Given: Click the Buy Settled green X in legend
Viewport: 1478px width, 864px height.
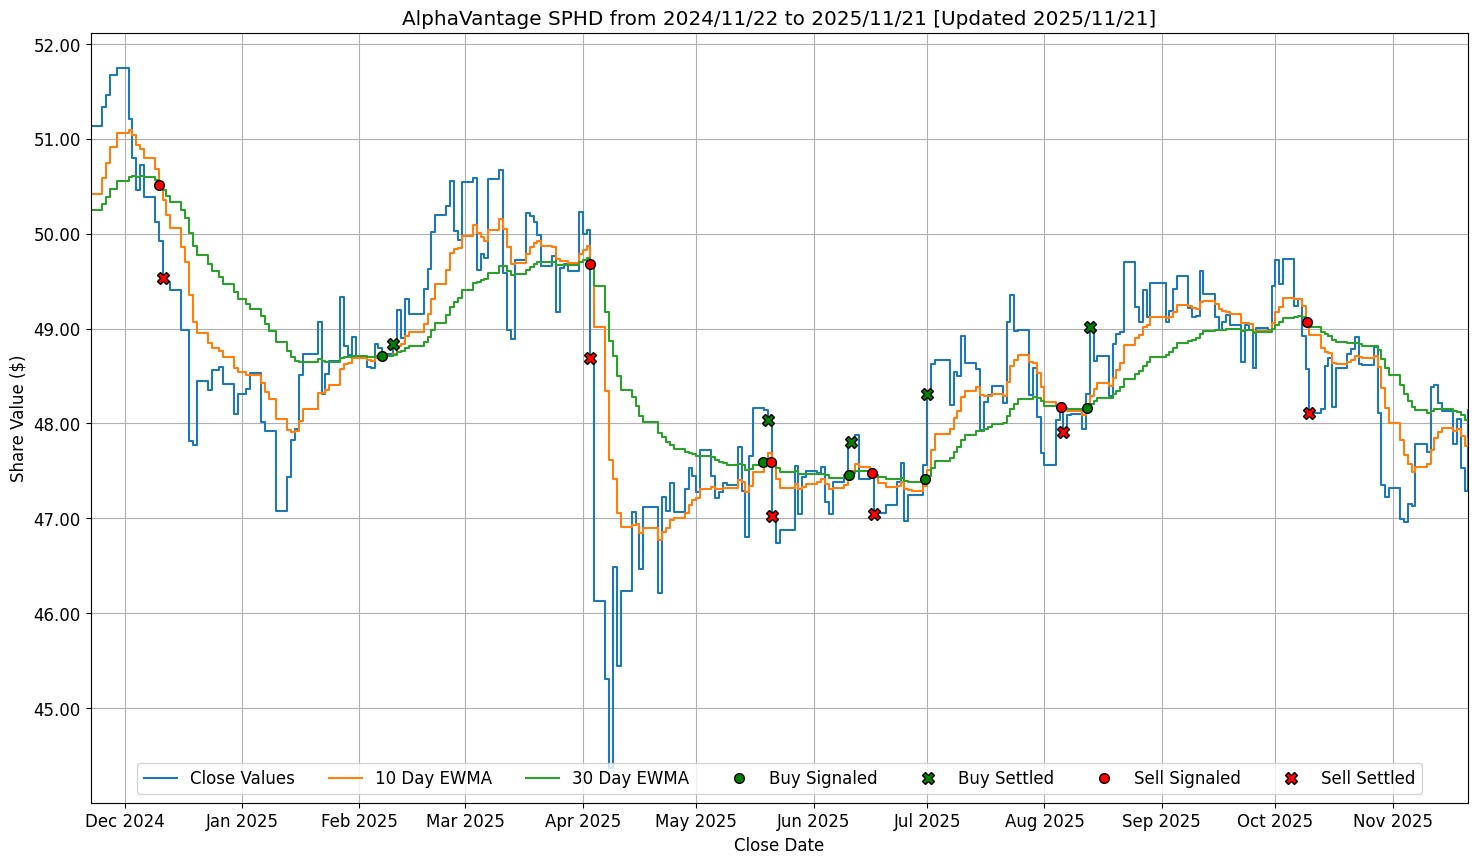Looking at the screenshot, I should pos(928,778).
